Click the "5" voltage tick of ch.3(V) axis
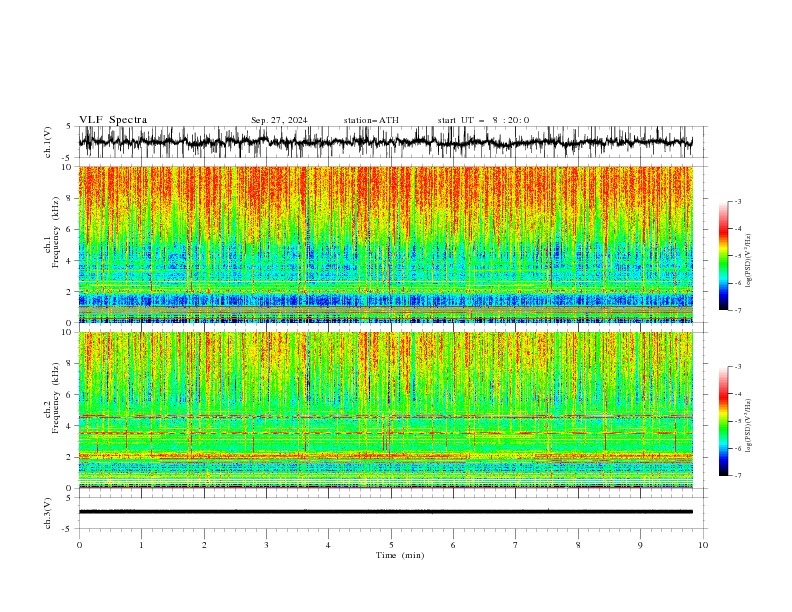Screen dimensions: 792x612 (70, 497)
